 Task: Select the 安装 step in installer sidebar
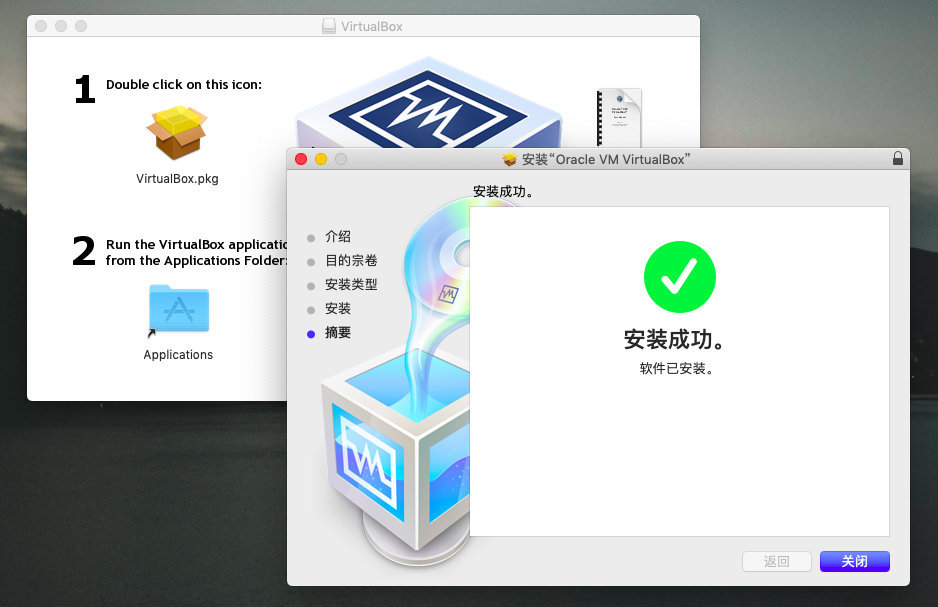(x=337, y=309)
